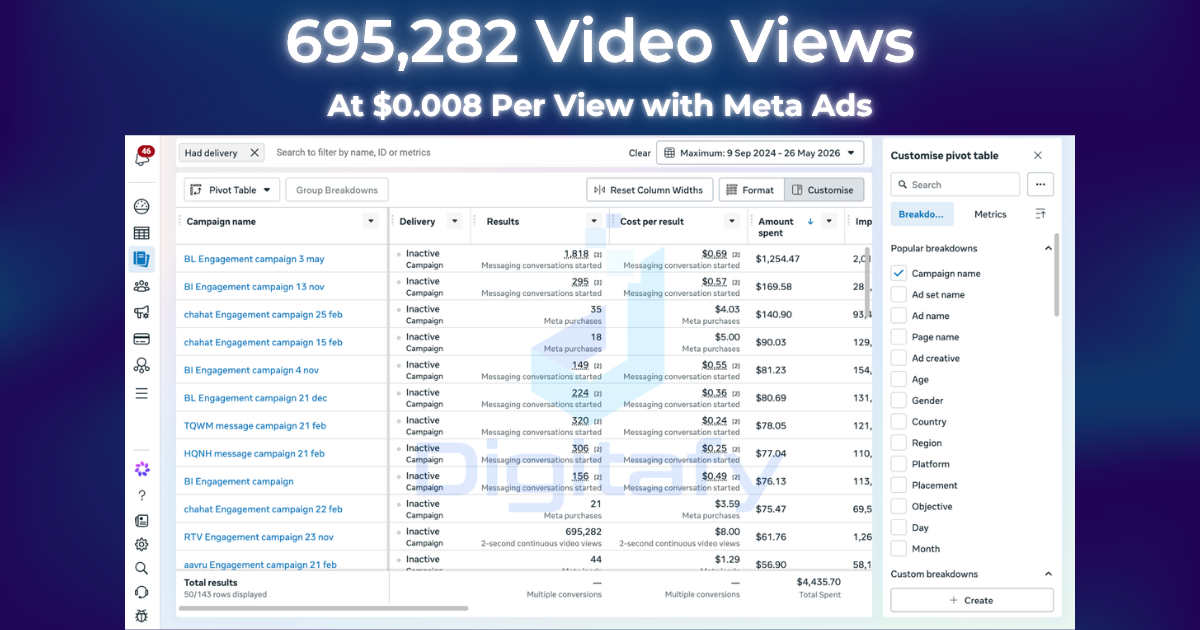Open the Audiences people icon in sidebar
Viewport: 1200px width, 630px height.
coord(141,286)
